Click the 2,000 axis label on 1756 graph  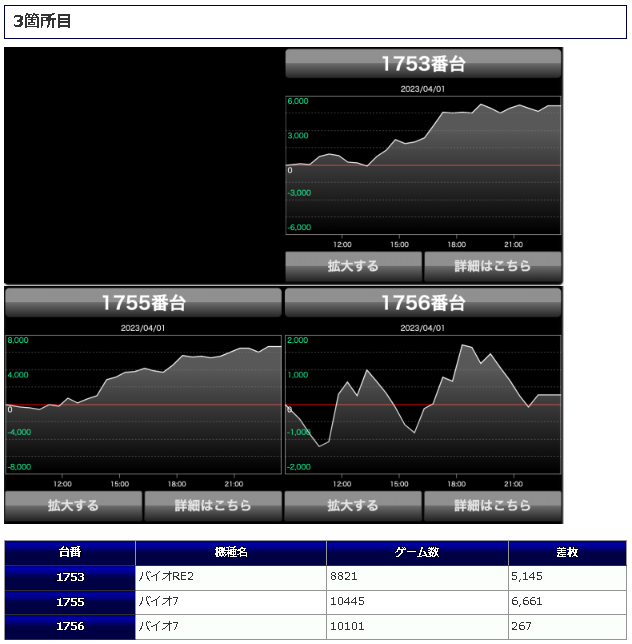[298, 340]
